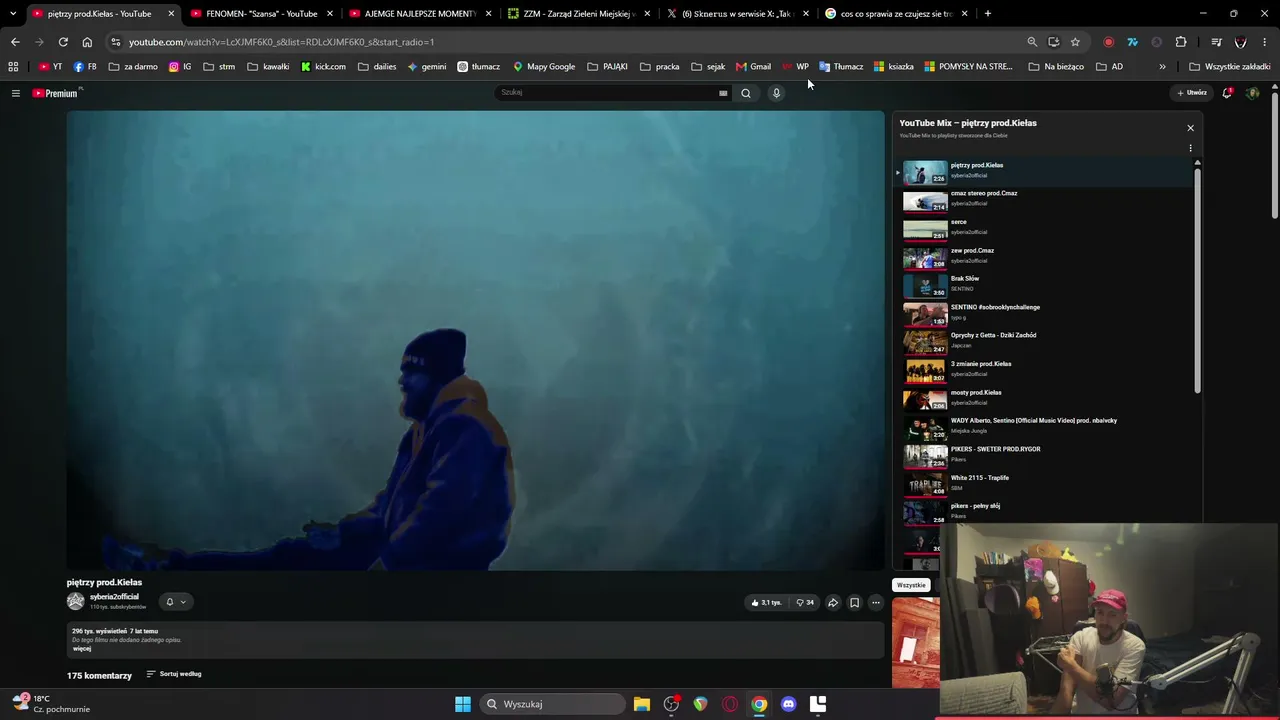
Task: Open the Utwórz create menu
Action: [1192, 93]
